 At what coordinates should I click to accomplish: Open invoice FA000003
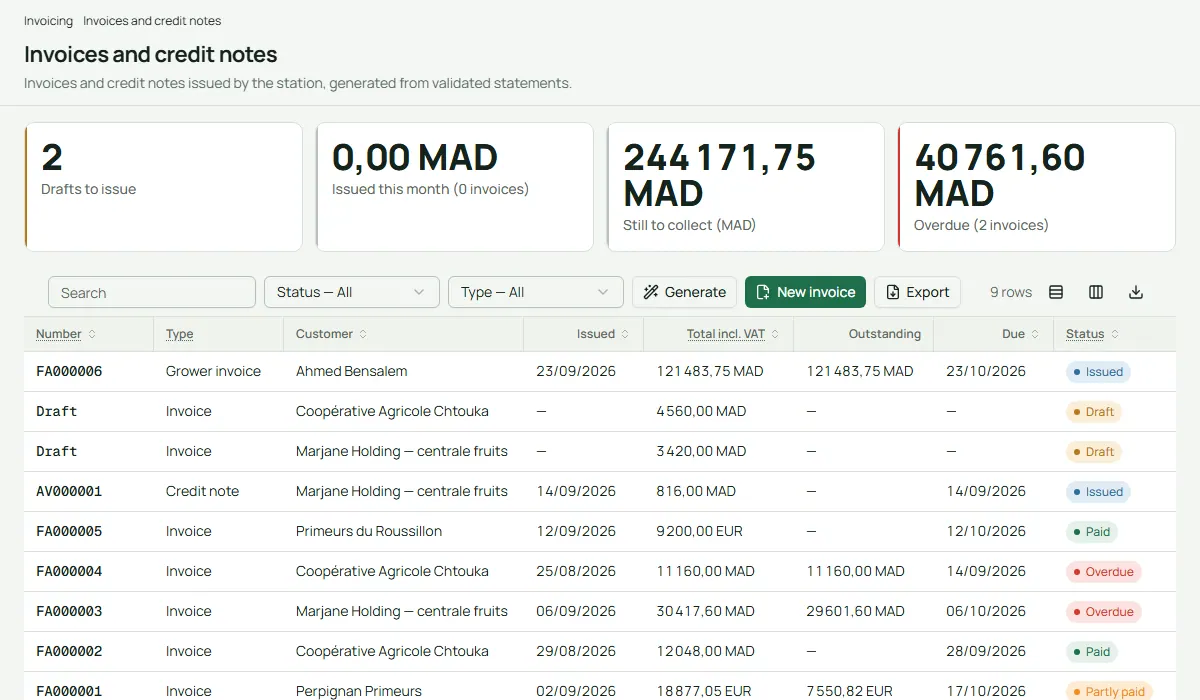(x=69, y=611)
